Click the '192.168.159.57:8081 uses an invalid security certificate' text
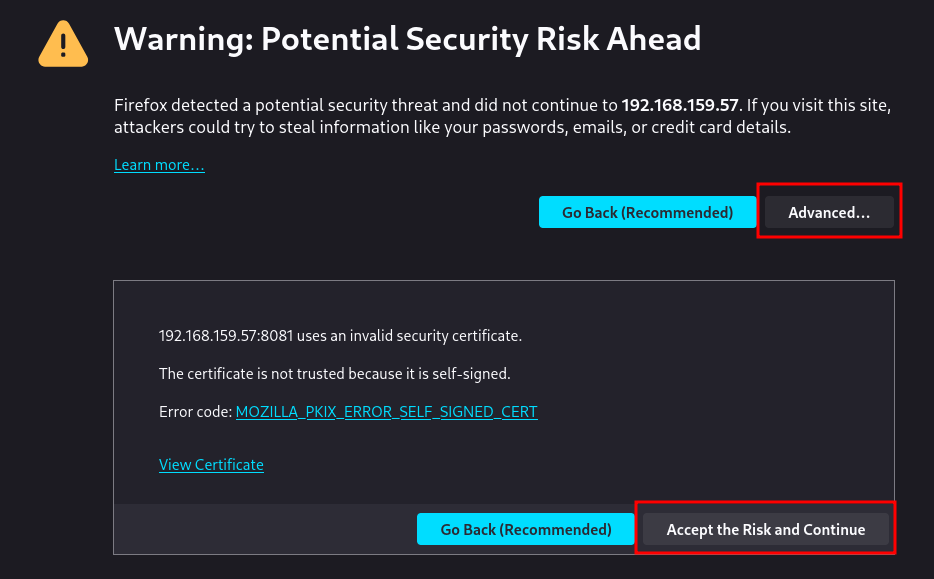 pyautogui.click(x=340, y=336)
